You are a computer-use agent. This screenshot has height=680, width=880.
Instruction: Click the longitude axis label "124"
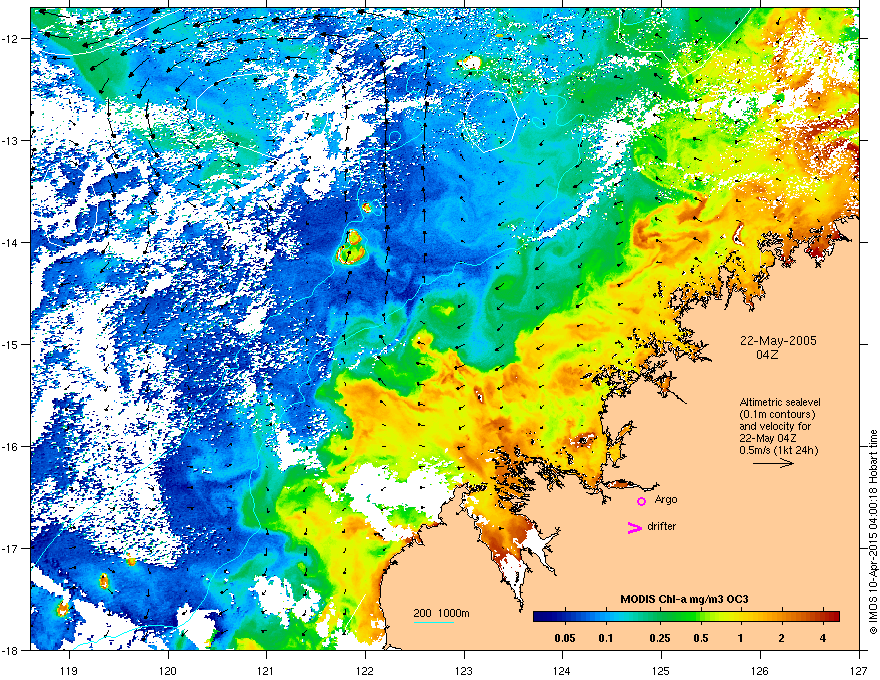[563, 670]
